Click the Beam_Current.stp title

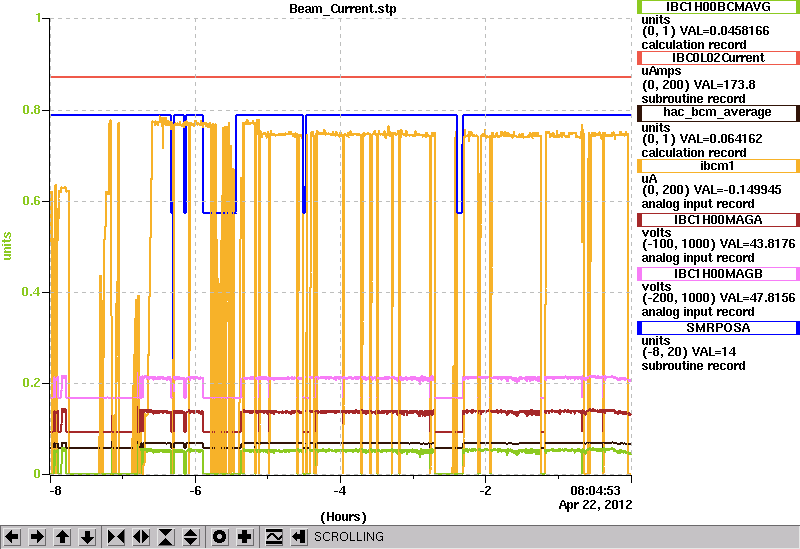342,9
